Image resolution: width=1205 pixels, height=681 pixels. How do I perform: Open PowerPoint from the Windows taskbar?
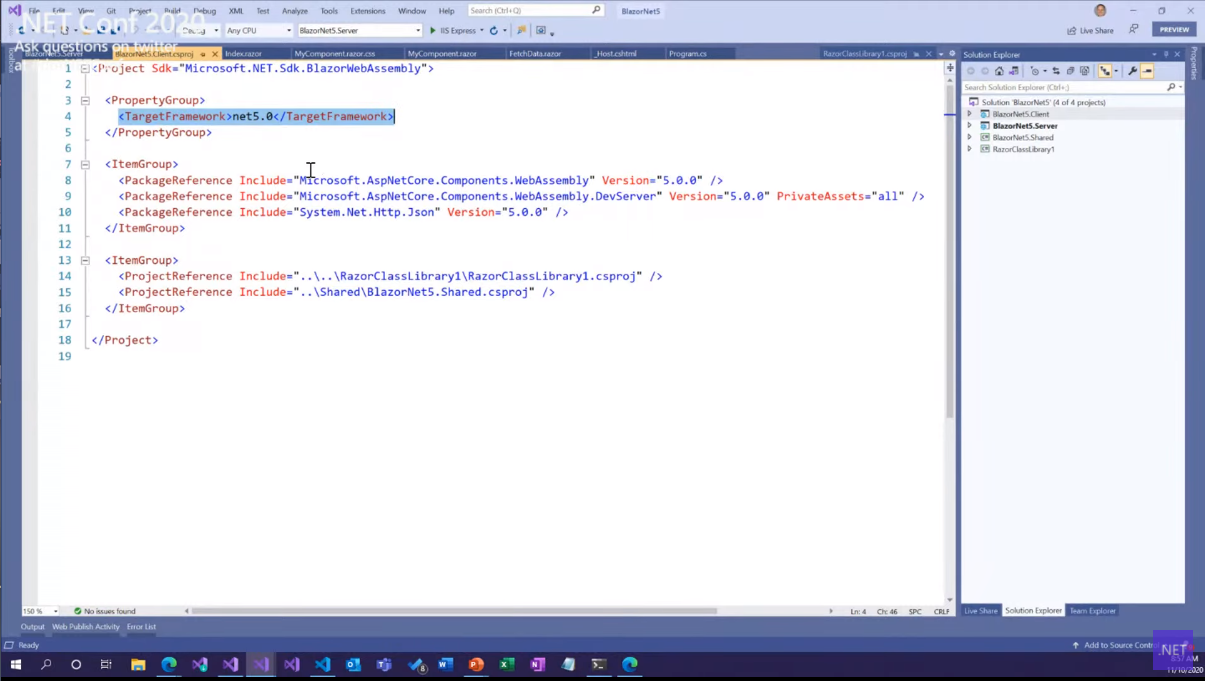pyautogui.click(x=476, y=664)
